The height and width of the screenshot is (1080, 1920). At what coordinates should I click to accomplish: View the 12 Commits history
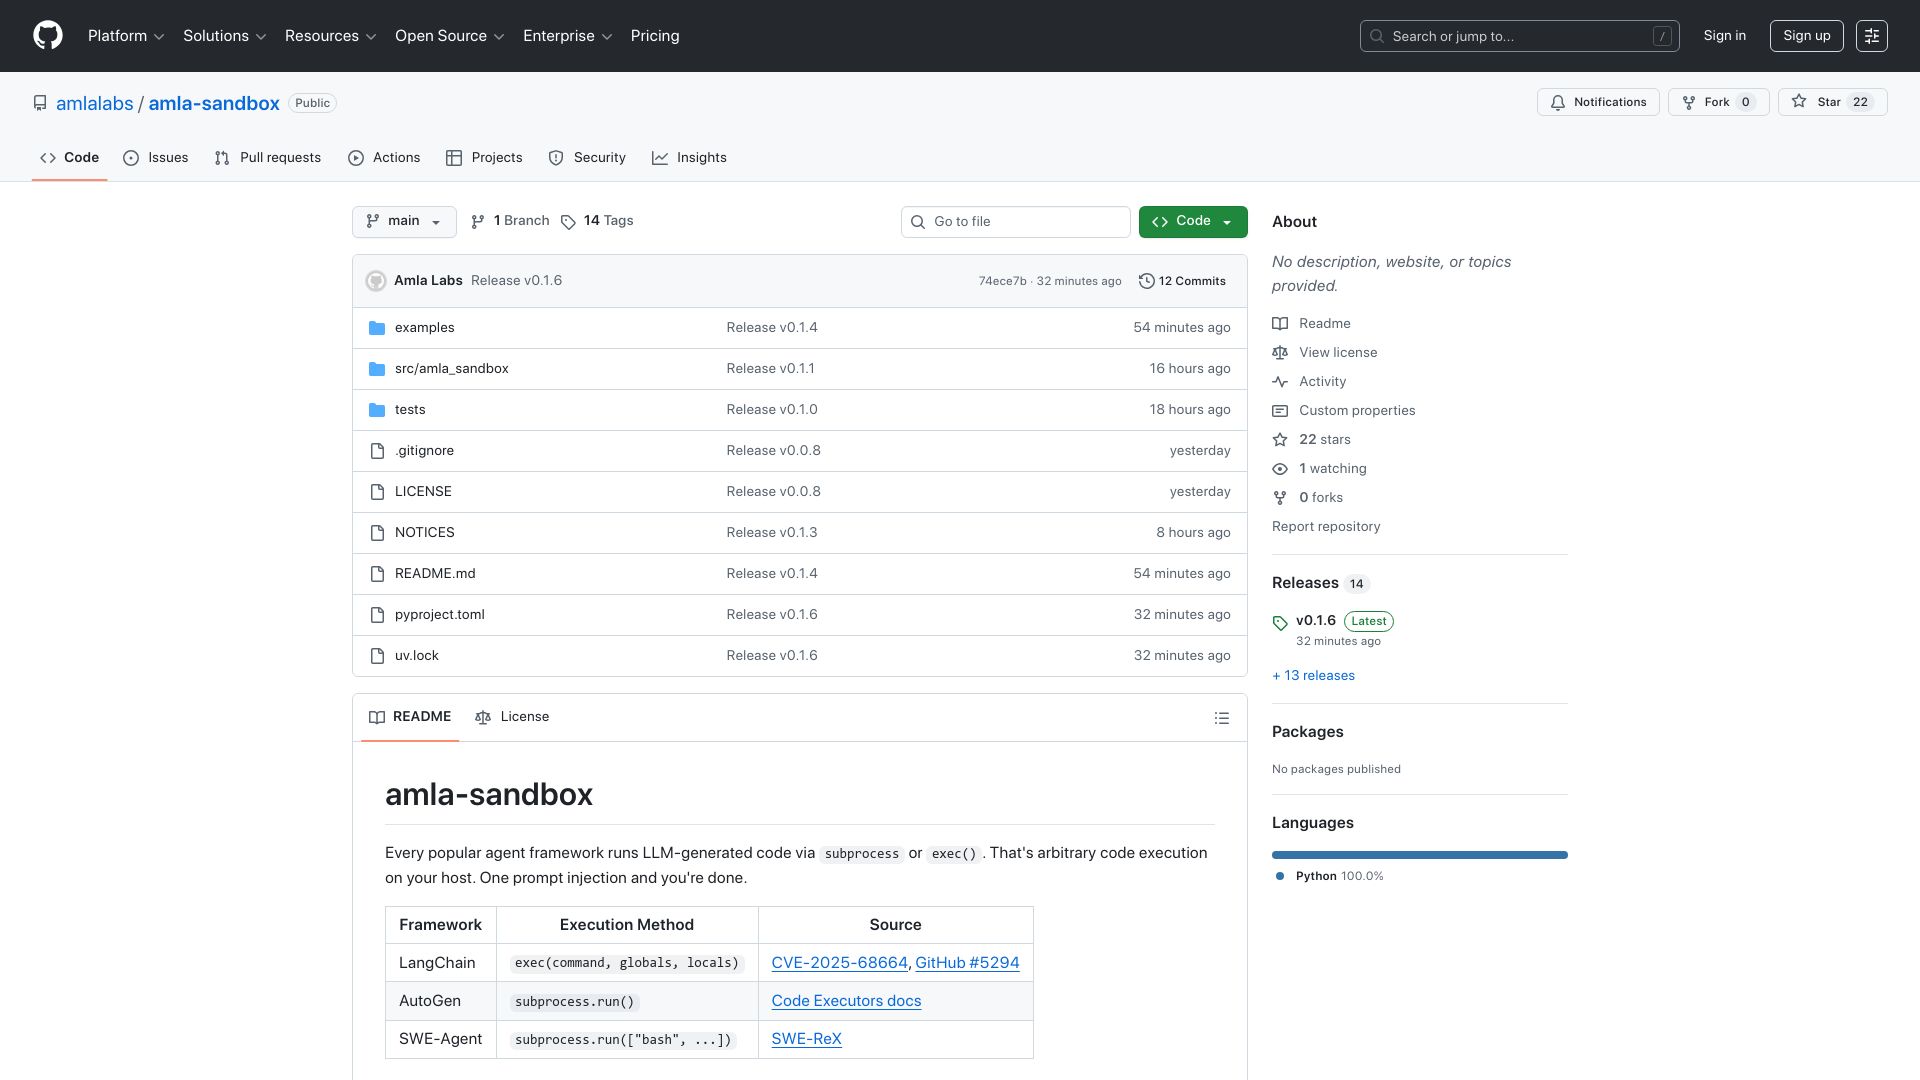click(1182, 281)
